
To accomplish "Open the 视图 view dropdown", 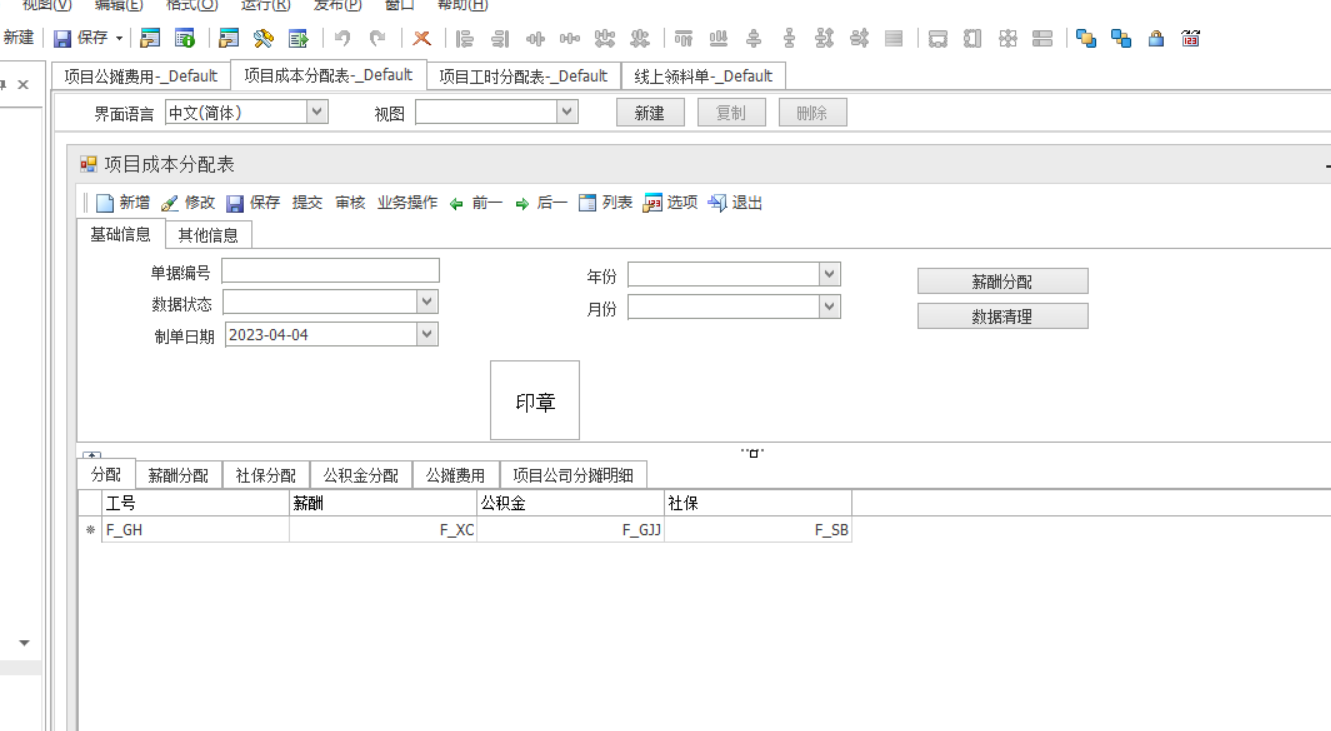I will (x=567, y=112).
